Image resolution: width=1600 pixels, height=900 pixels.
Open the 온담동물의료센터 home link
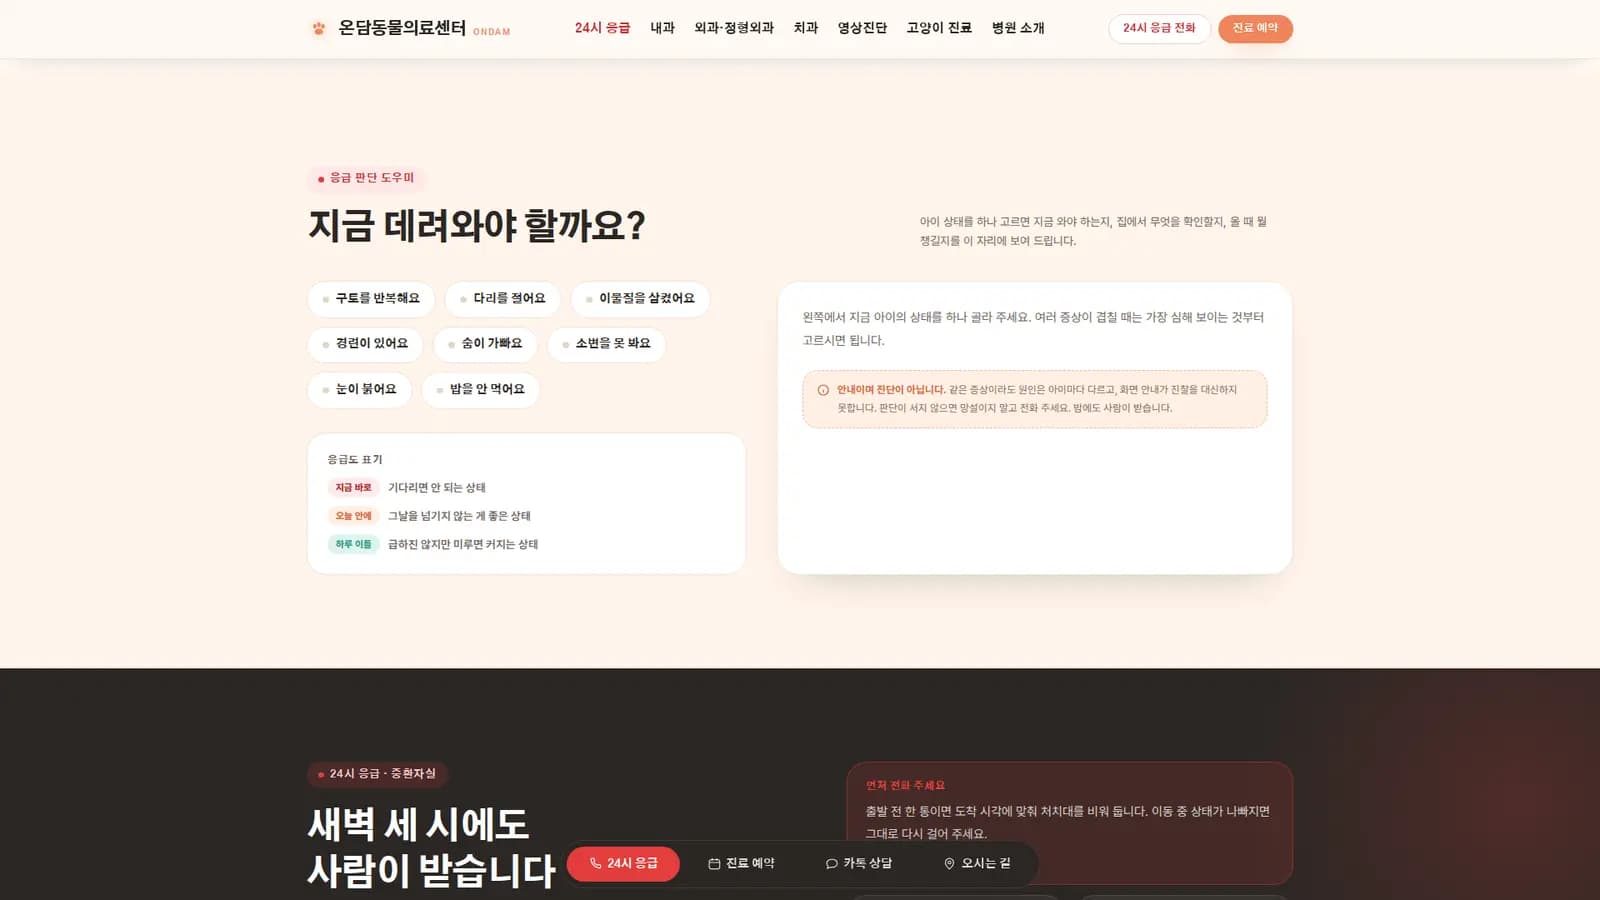409,28
